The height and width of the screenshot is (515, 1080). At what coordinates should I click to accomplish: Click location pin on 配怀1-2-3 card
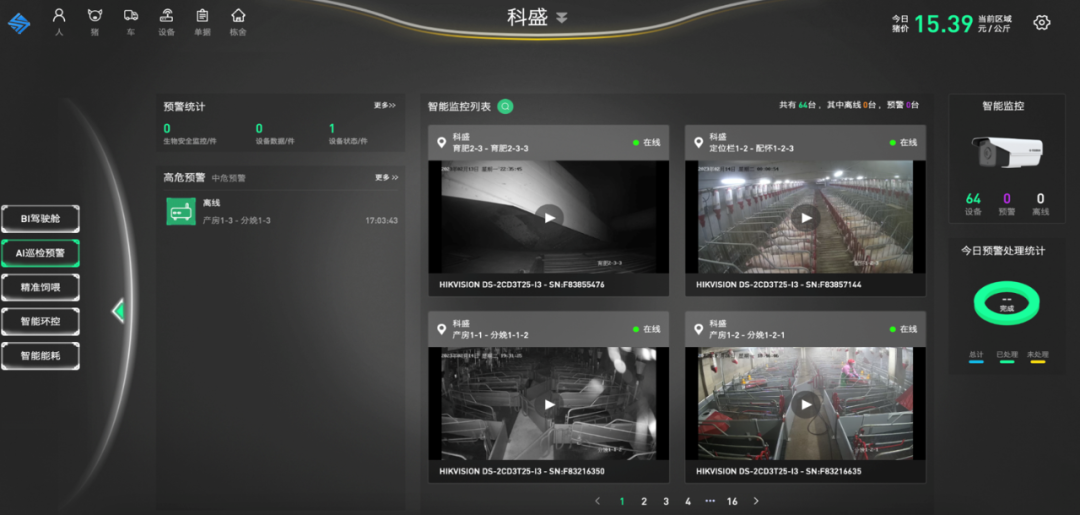coord(698,143)
